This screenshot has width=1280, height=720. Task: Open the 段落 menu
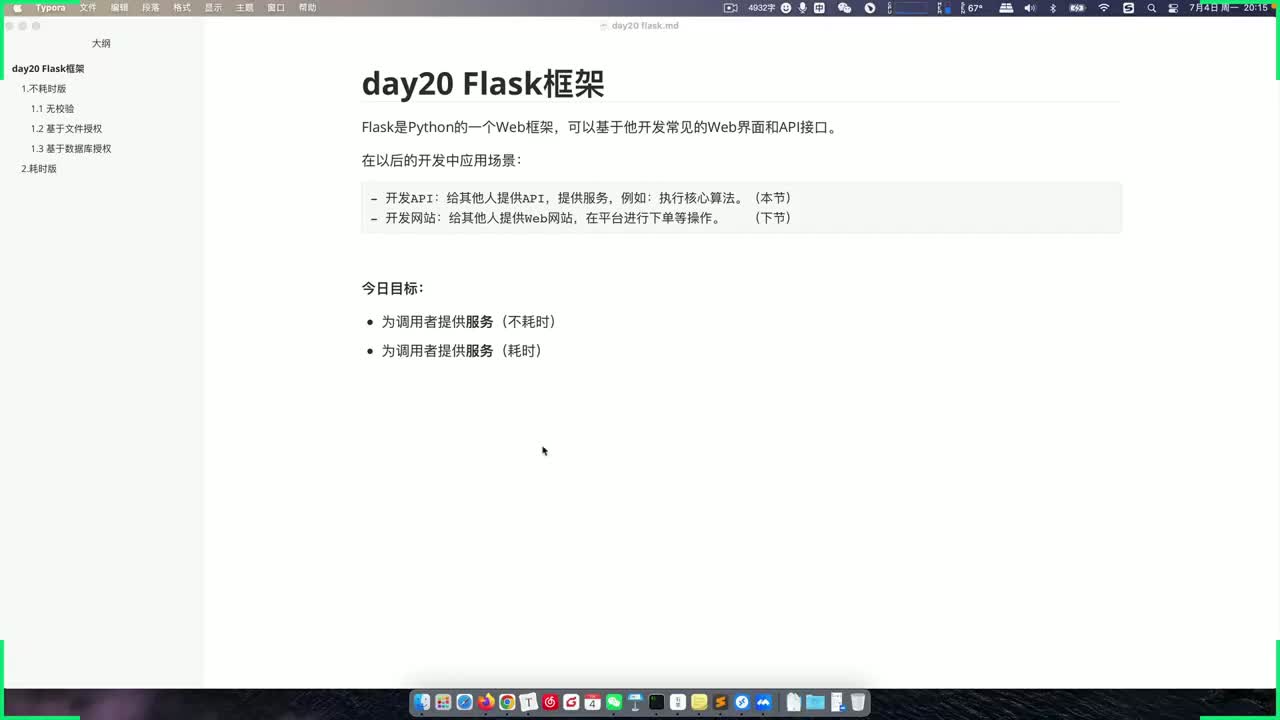point(150,7)
